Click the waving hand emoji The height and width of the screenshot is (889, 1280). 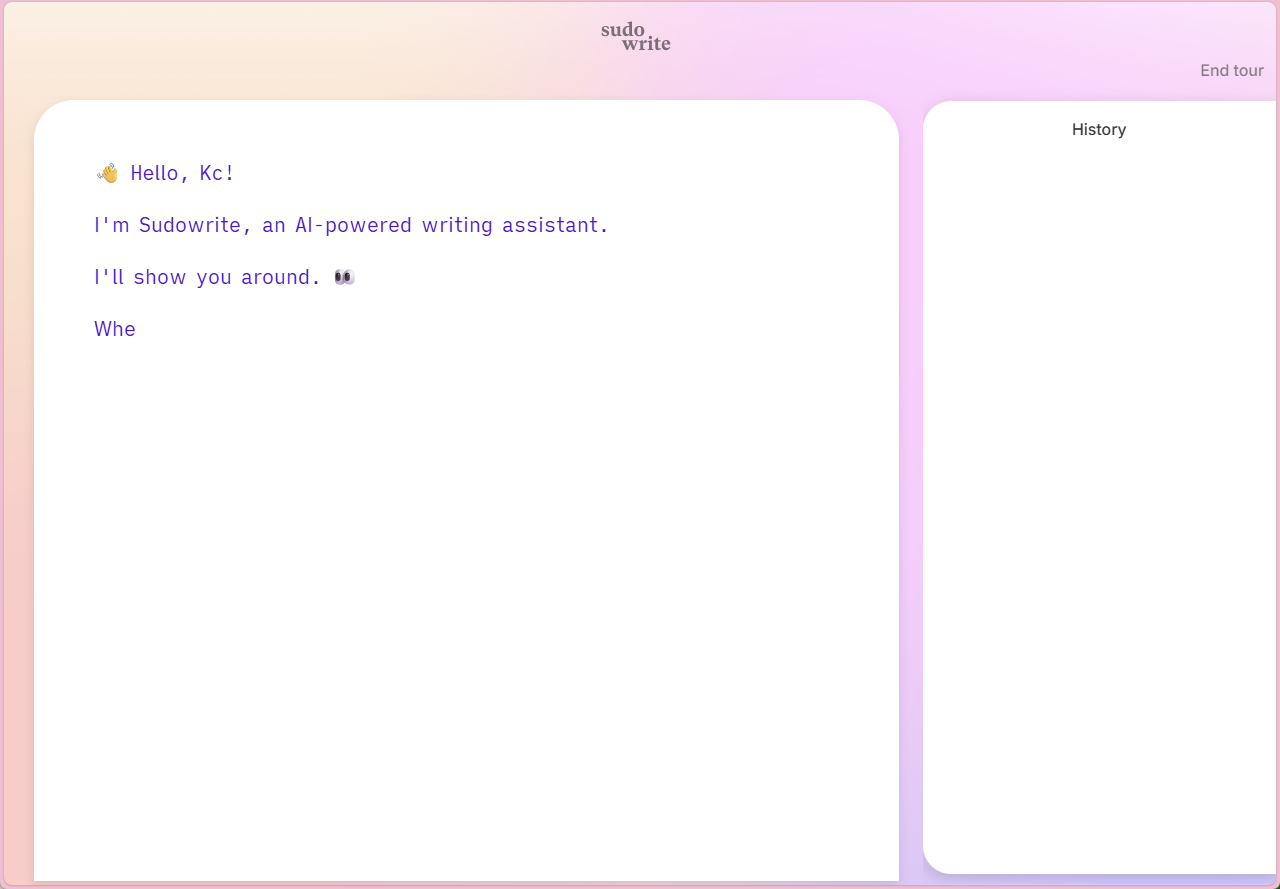pyautogui.click(x=108, y=173)
